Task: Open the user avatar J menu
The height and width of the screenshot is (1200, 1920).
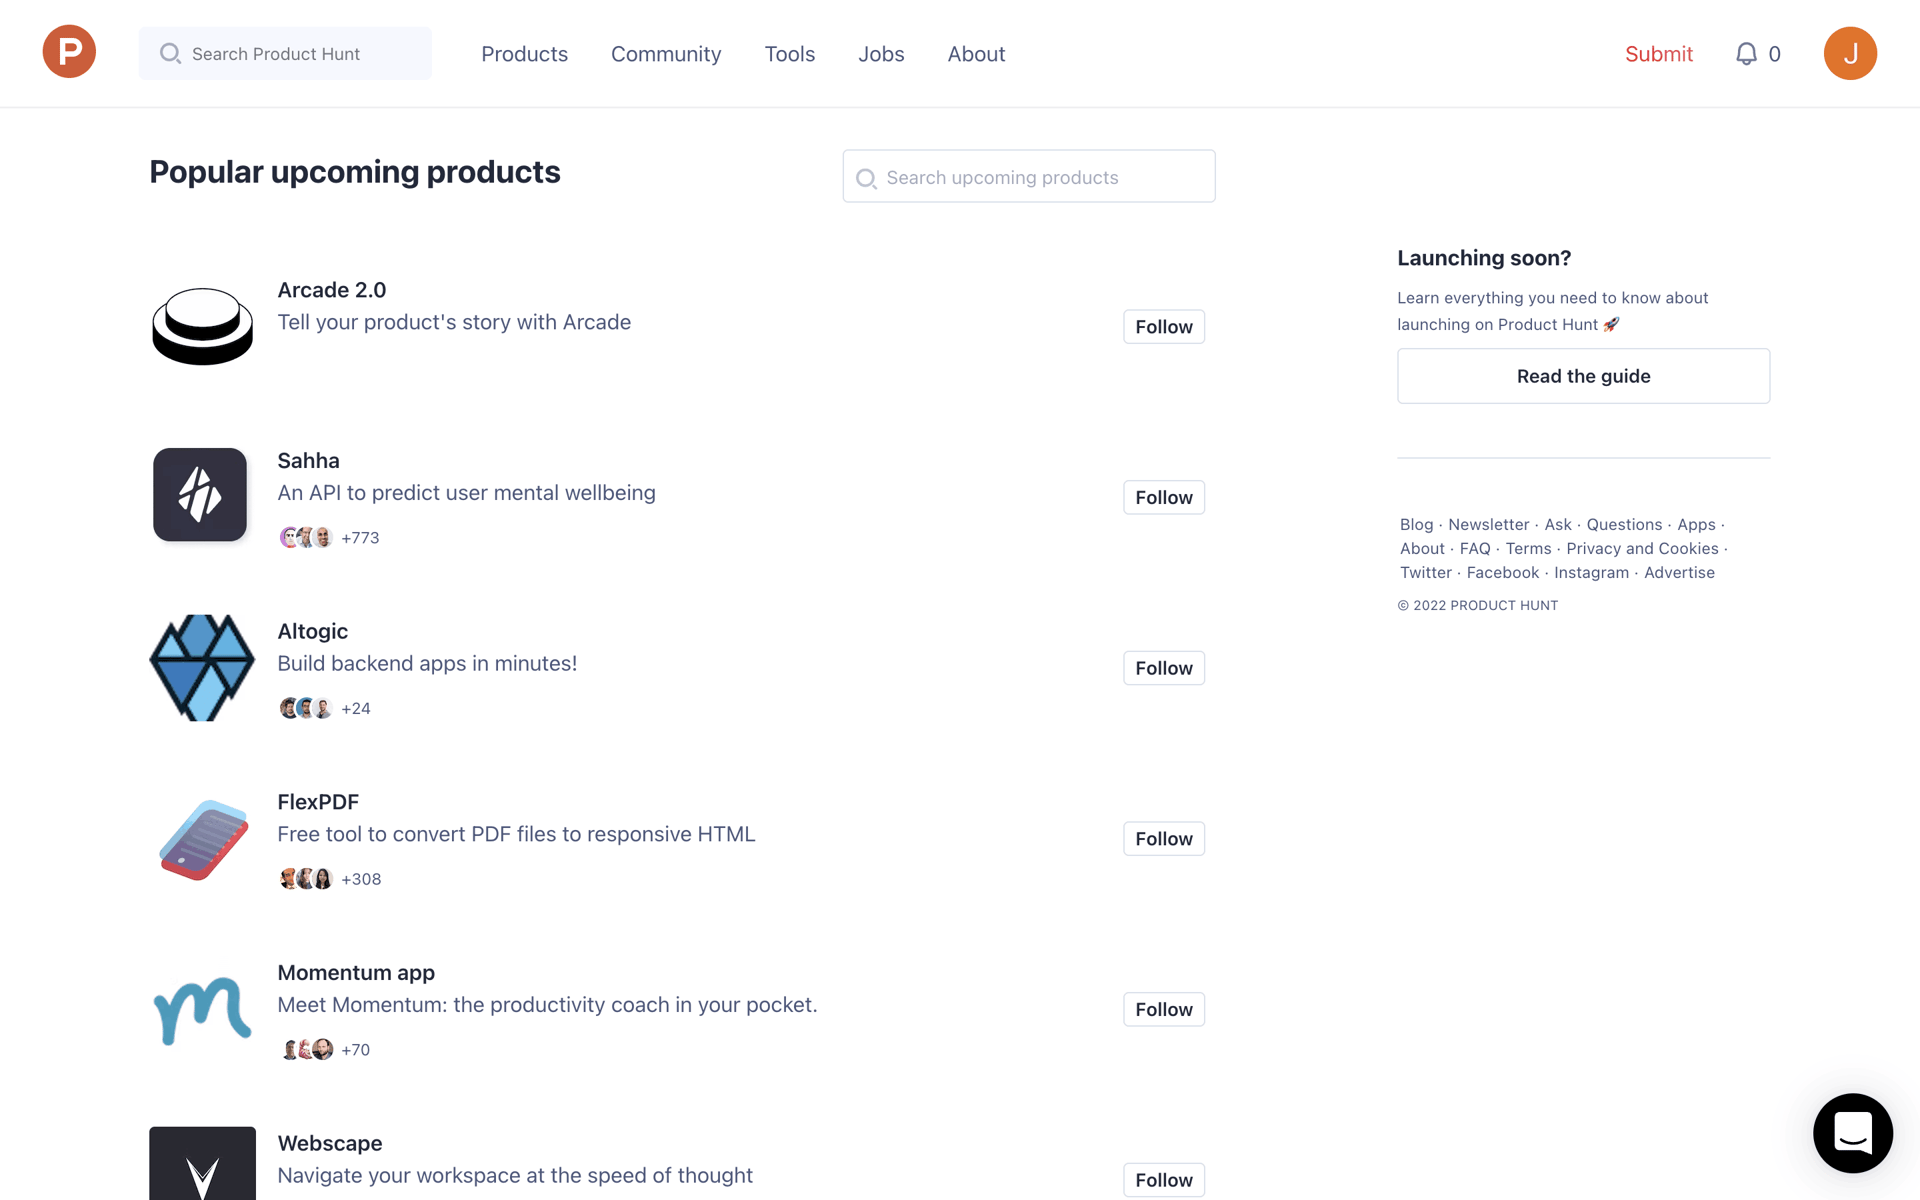Action: coord(1850,53)
